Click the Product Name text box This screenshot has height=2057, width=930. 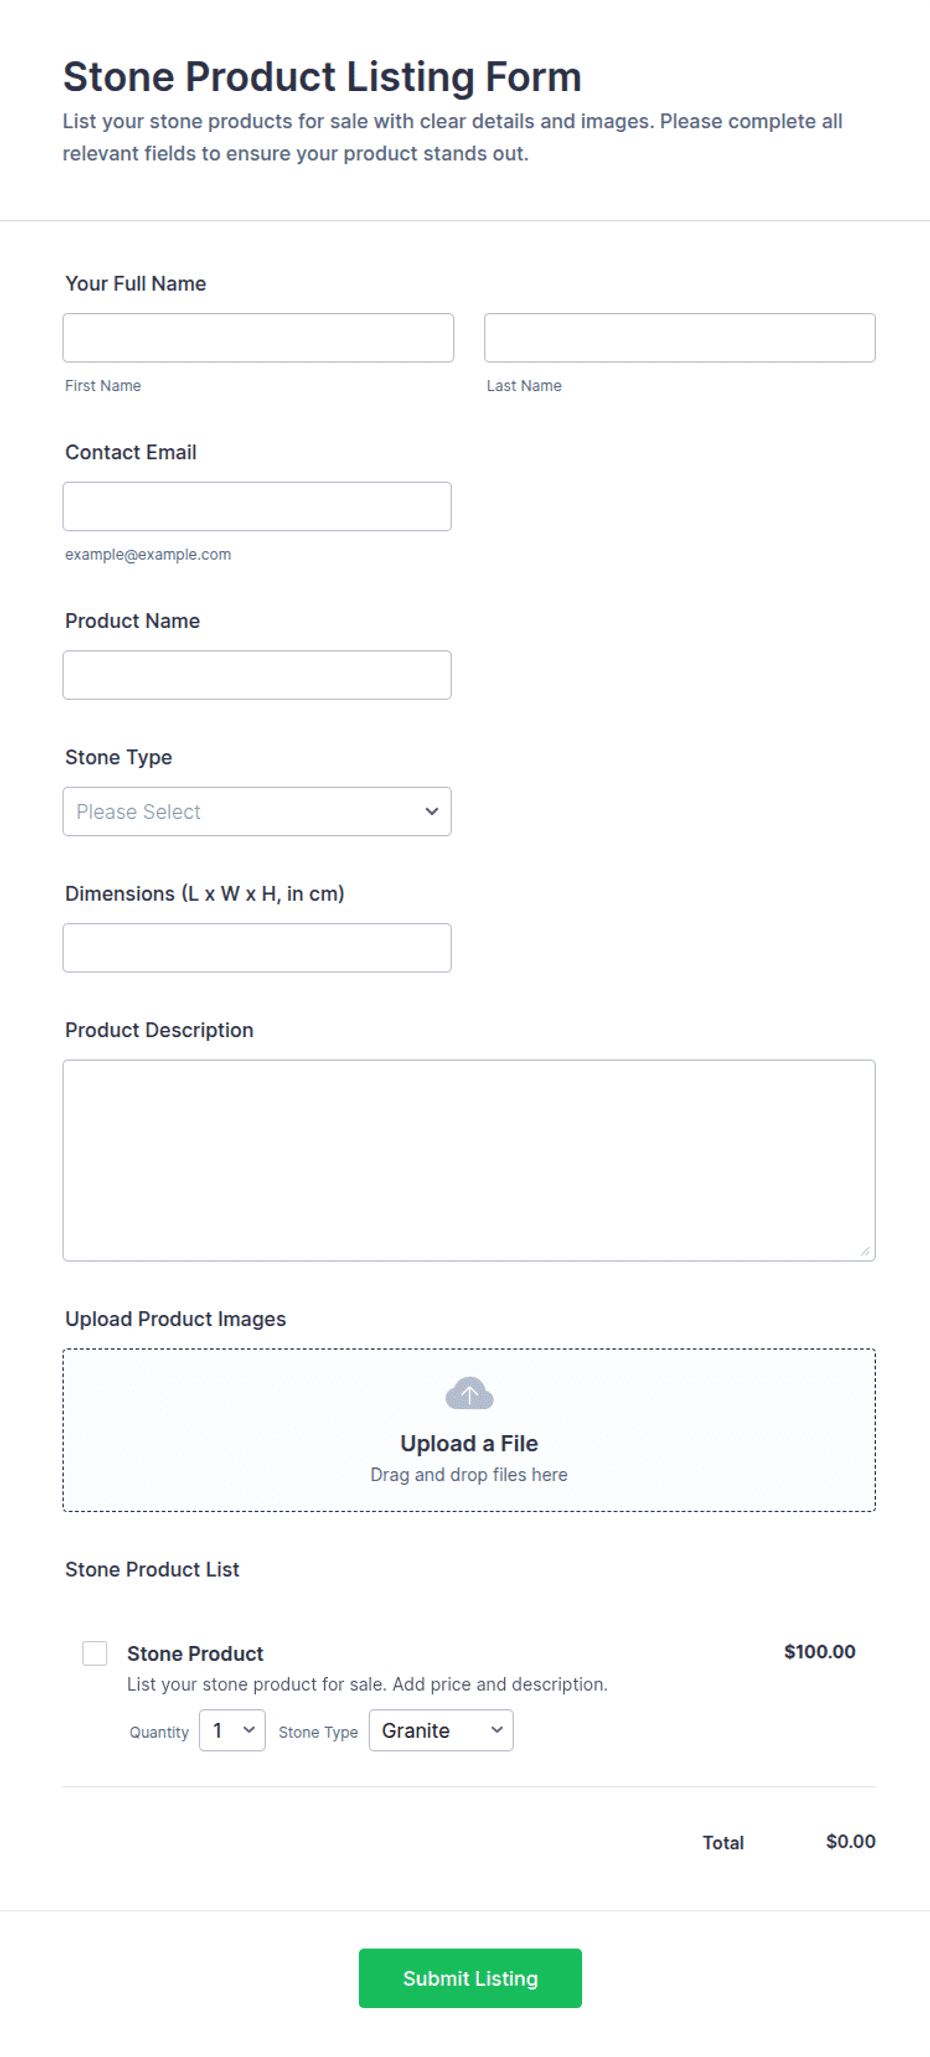click(257, 675)
